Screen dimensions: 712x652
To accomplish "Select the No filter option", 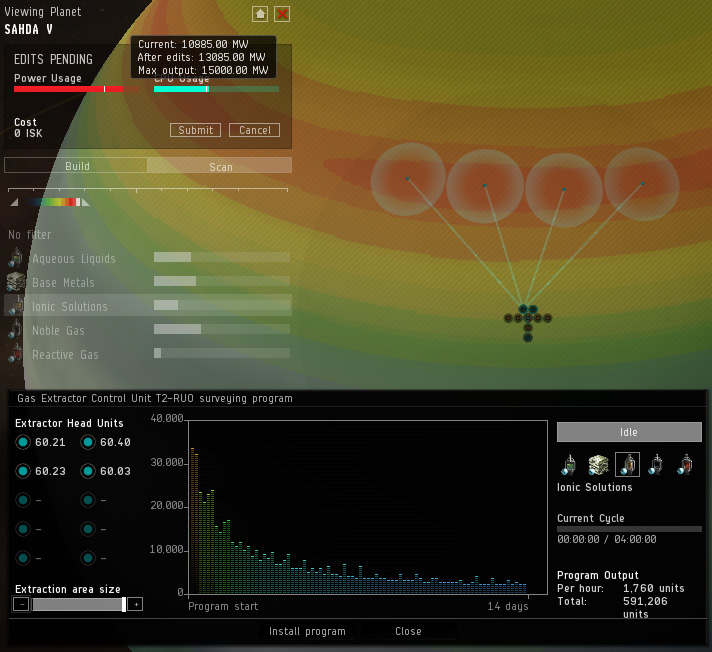I will [x=30, y=235].
